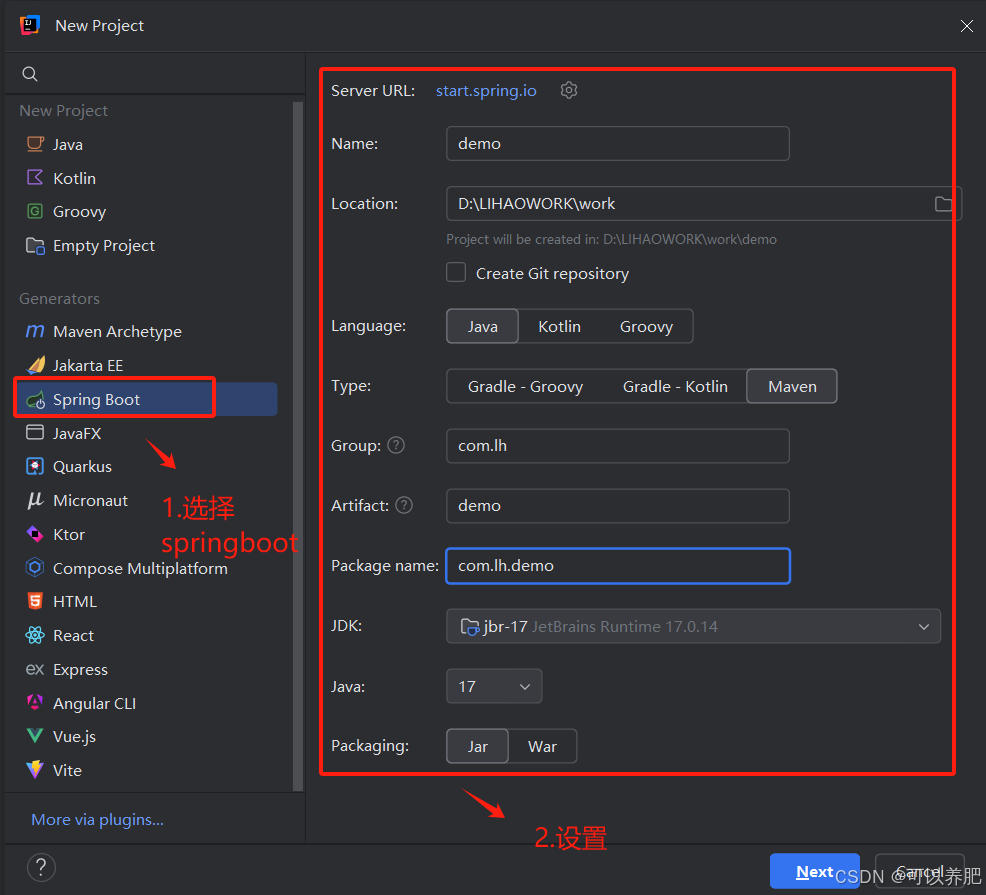Click the Maven Archetype m icon
986x895 pixels.
[35, 331]
